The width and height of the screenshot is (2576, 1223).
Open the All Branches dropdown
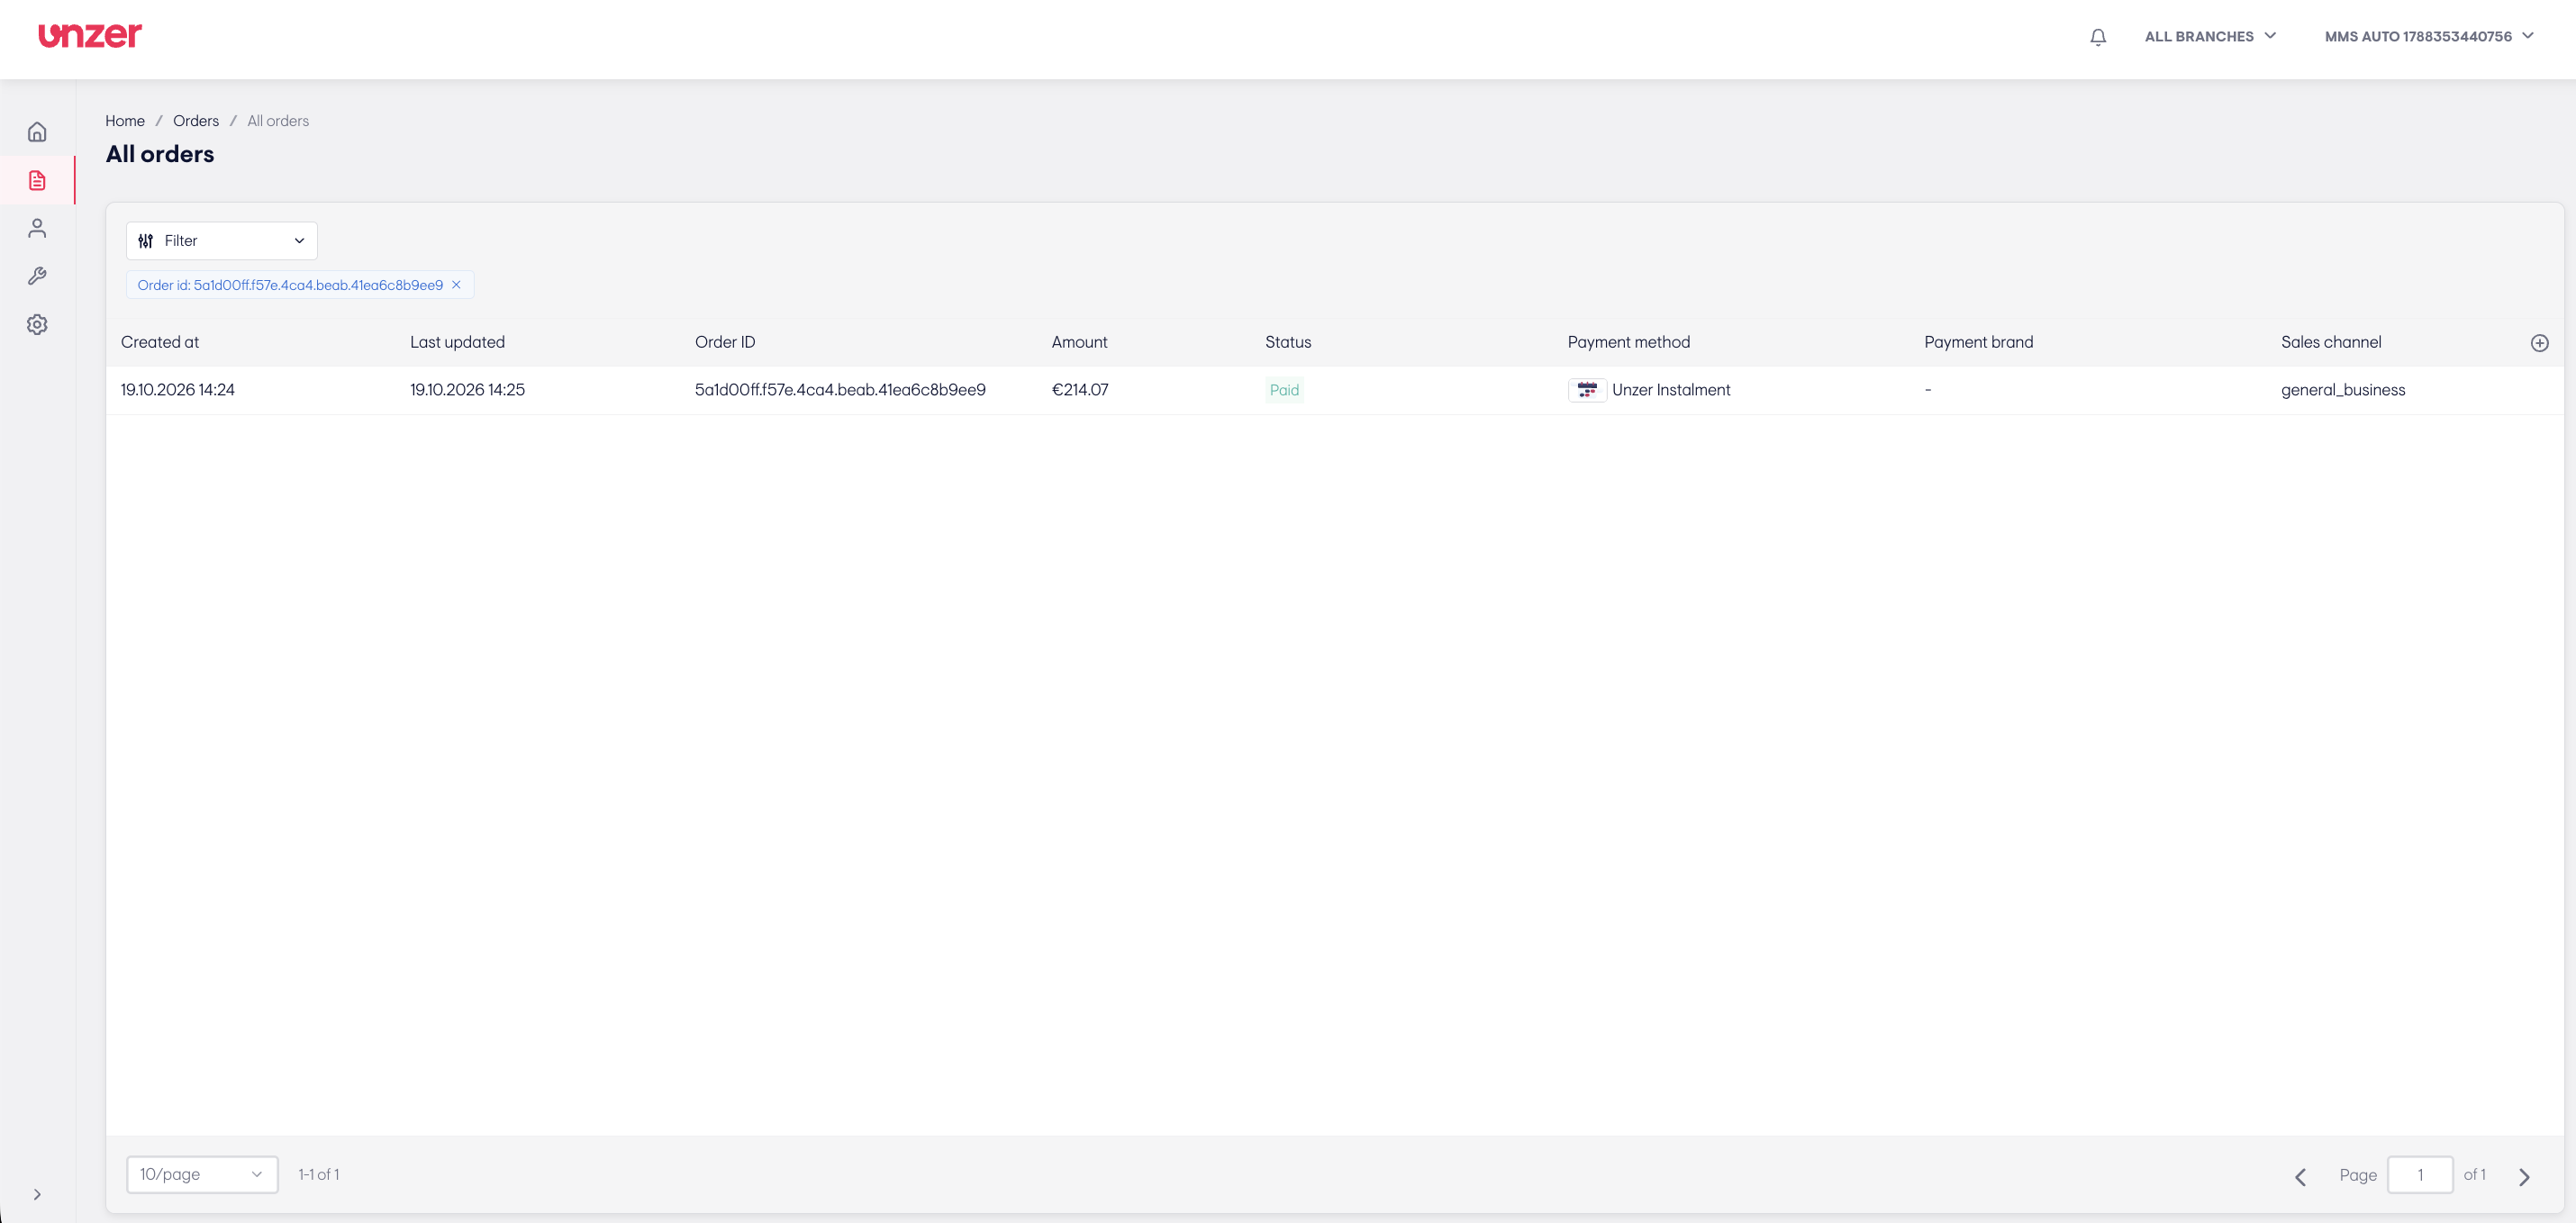pyautogui.click(x=2210, y=36)
